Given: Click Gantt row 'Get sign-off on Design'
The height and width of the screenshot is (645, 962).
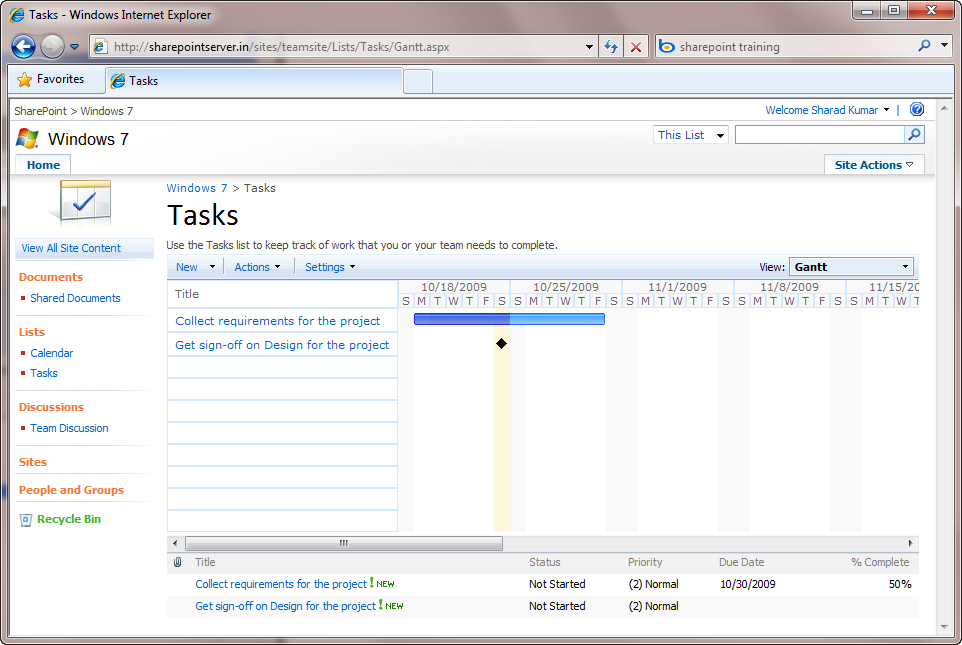Looking at the screenshot, I should click(x=282, y=345).
